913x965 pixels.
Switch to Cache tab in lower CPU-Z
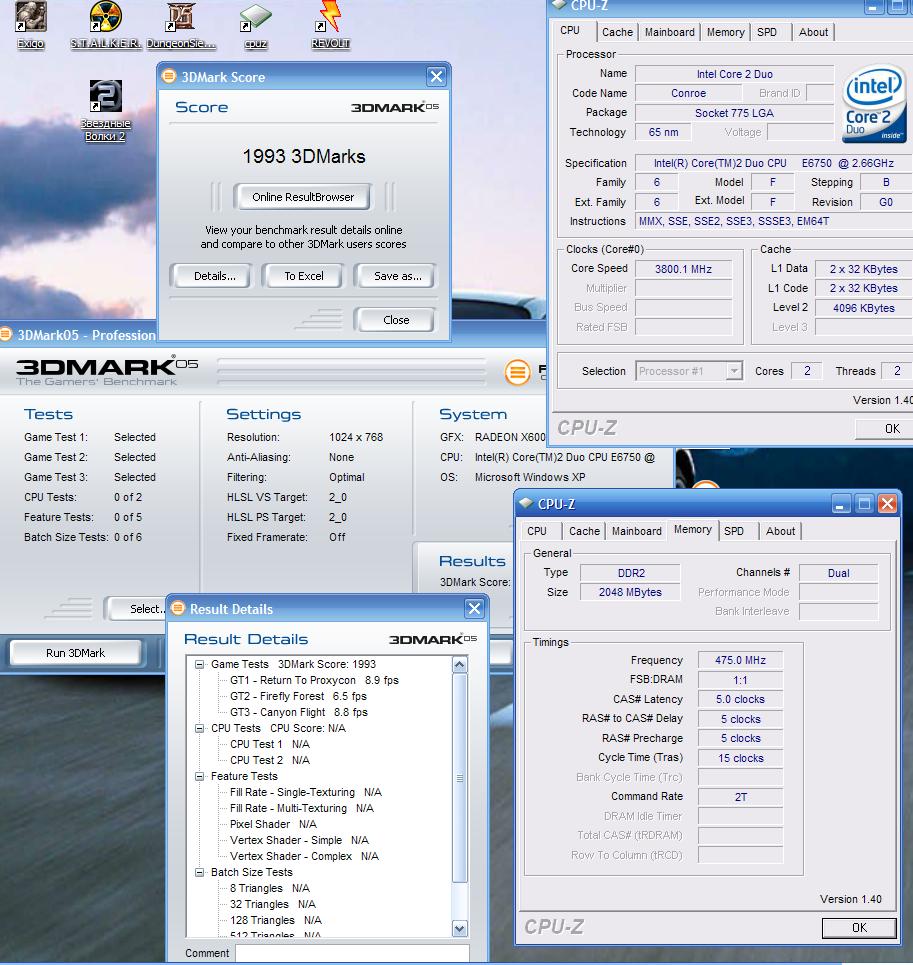[x=584, y=531]
